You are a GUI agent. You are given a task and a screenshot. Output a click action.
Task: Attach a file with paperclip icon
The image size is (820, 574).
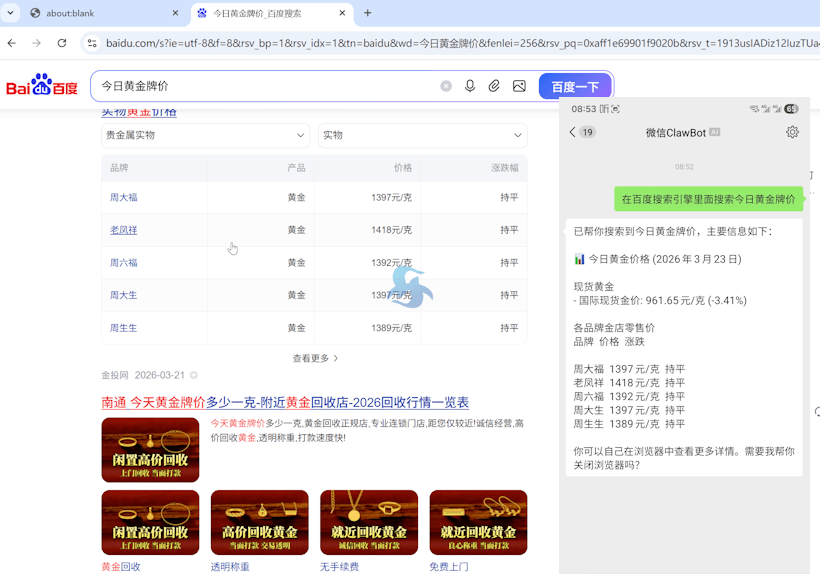click(494, 86)
